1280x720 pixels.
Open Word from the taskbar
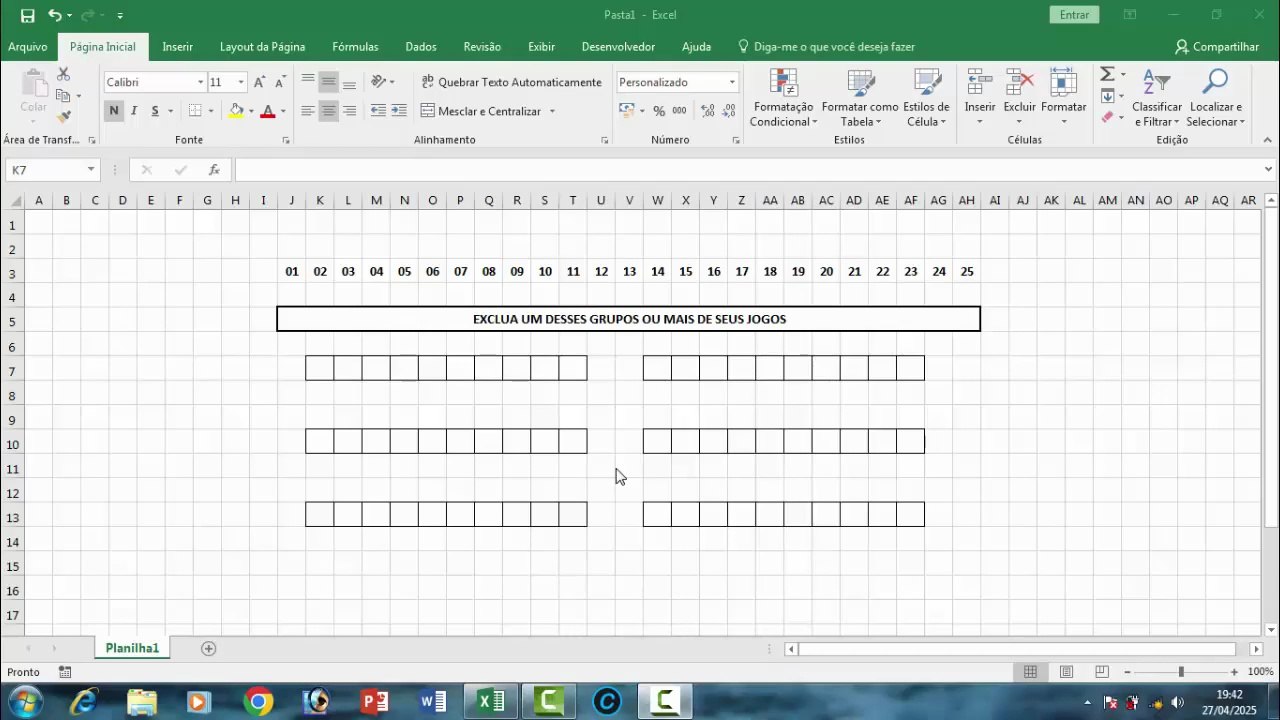[x=433, y=701]
